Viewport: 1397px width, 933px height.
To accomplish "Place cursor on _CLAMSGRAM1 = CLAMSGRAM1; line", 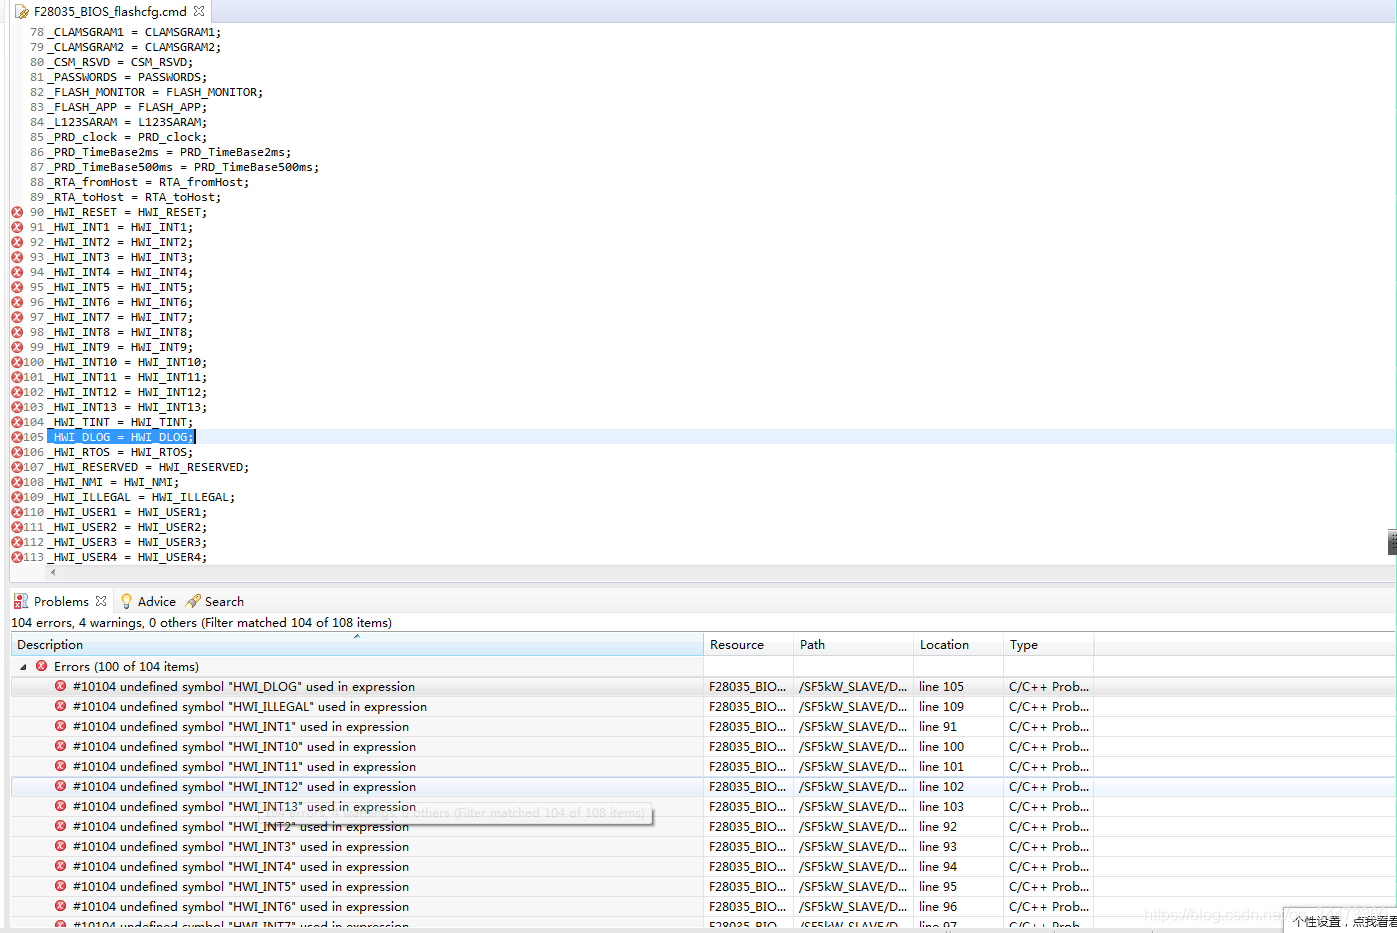I will (134, 32).
